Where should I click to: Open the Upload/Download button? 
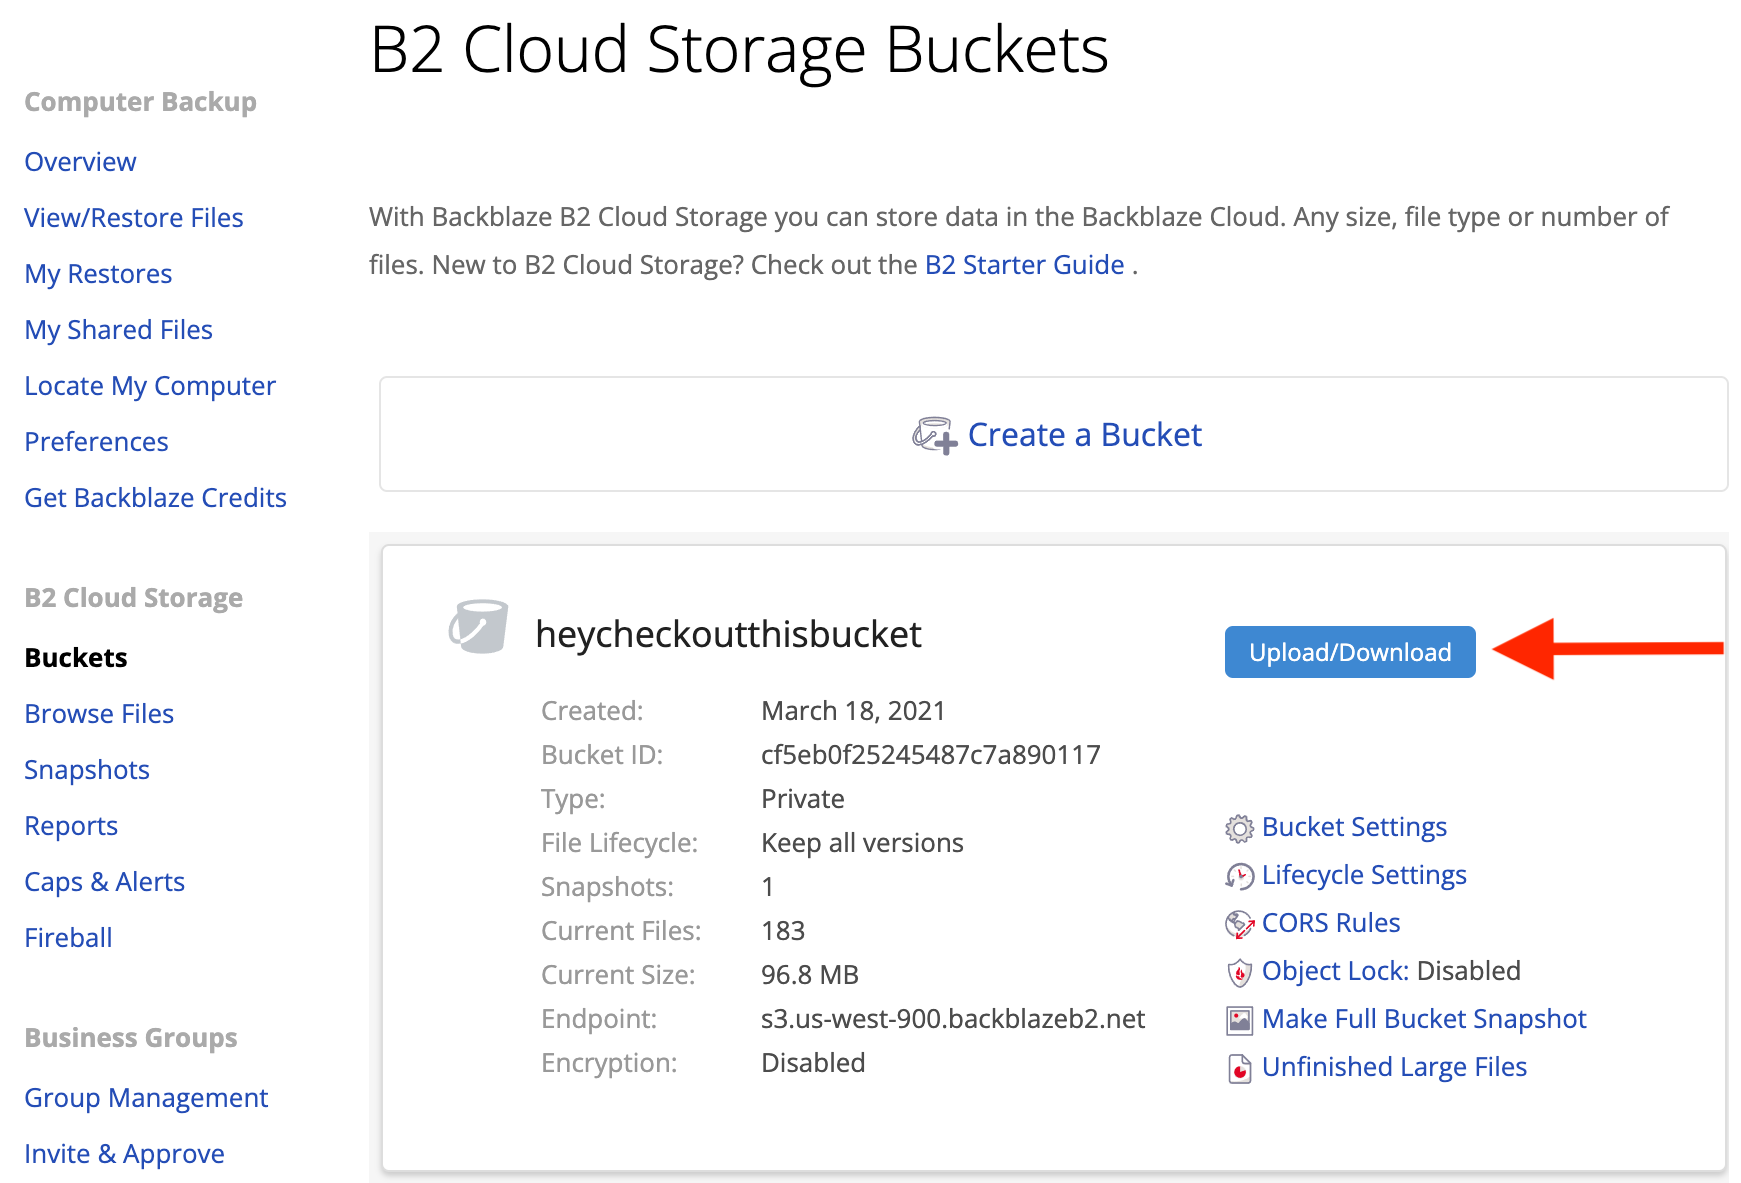[x=1350, y=652]
